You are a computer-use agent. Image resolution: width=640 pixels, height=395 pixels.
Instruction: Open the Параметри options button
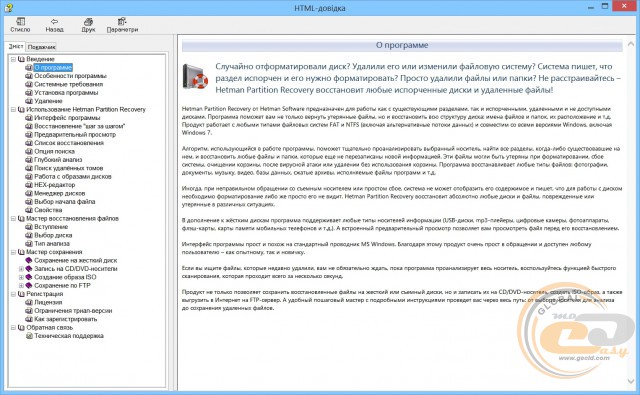[x=122, y=25]
